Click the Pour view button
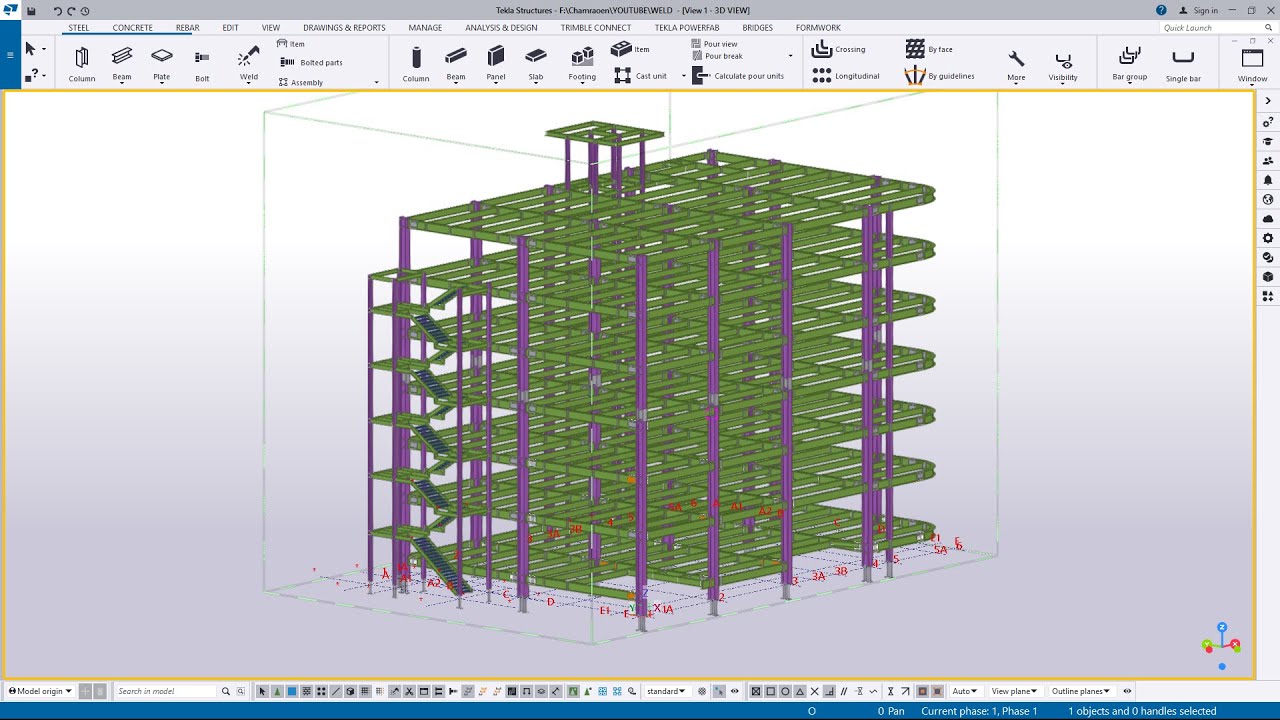The image size is (1280, 720). (x=714, y=44)
